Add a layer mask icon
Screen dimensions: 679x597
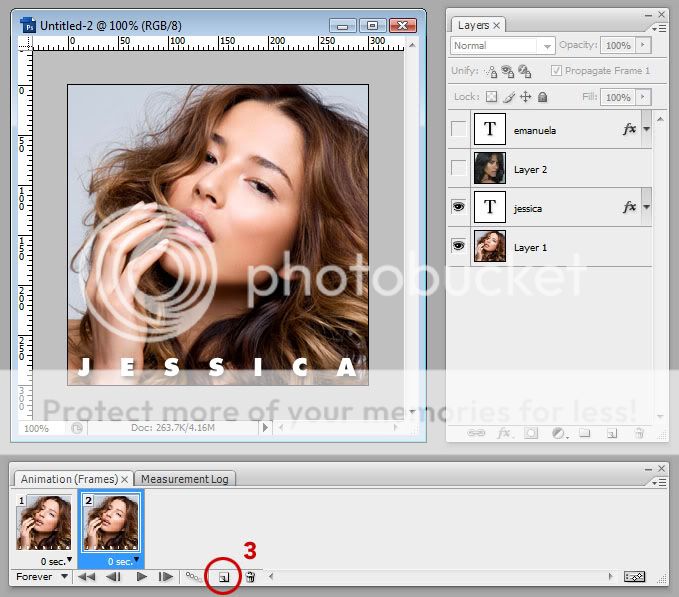(x=532, y=433)
